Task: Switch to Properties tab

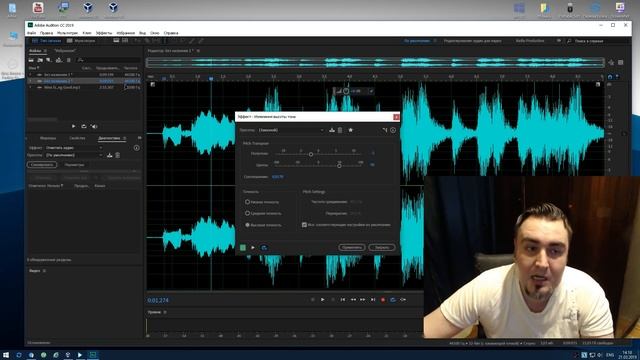Action: pyautogui.click(x=77, y=138)
